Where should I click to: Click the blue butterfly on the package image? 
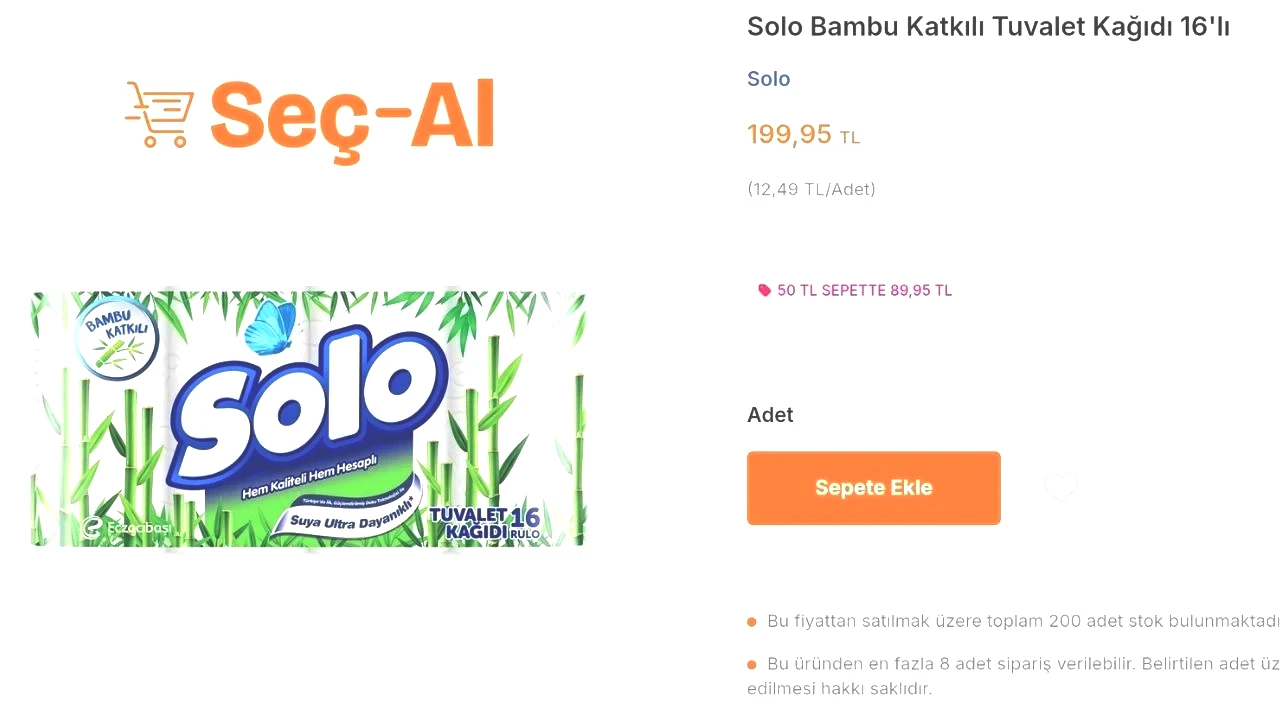[x=272, y=326]
